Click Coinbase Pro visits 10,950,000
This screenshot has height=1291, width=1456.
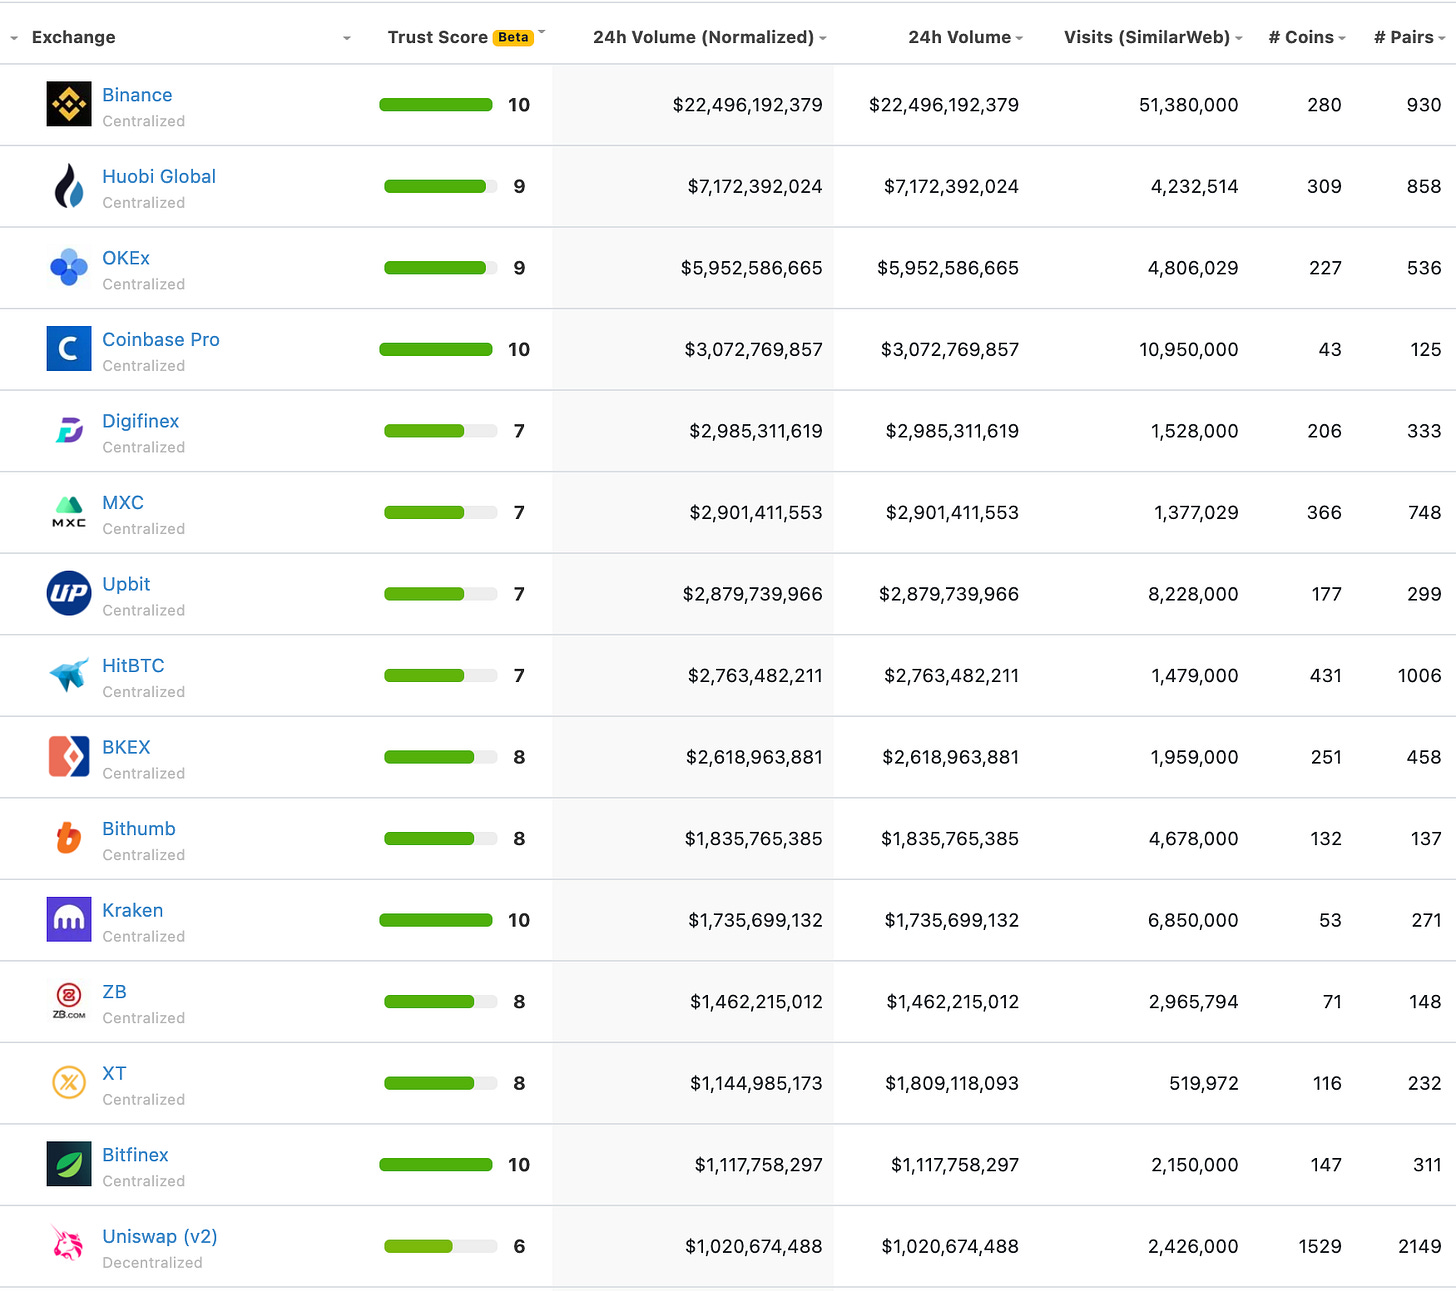coord(1188,349)
